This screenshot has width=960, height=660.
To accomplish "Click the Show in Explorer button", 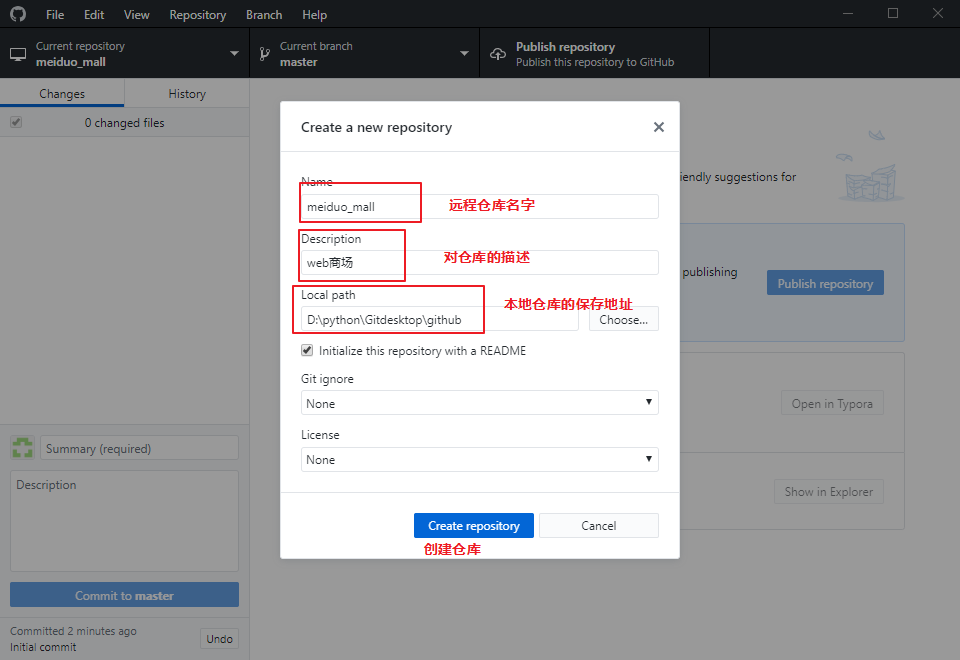I will click(x=829, y=492).
